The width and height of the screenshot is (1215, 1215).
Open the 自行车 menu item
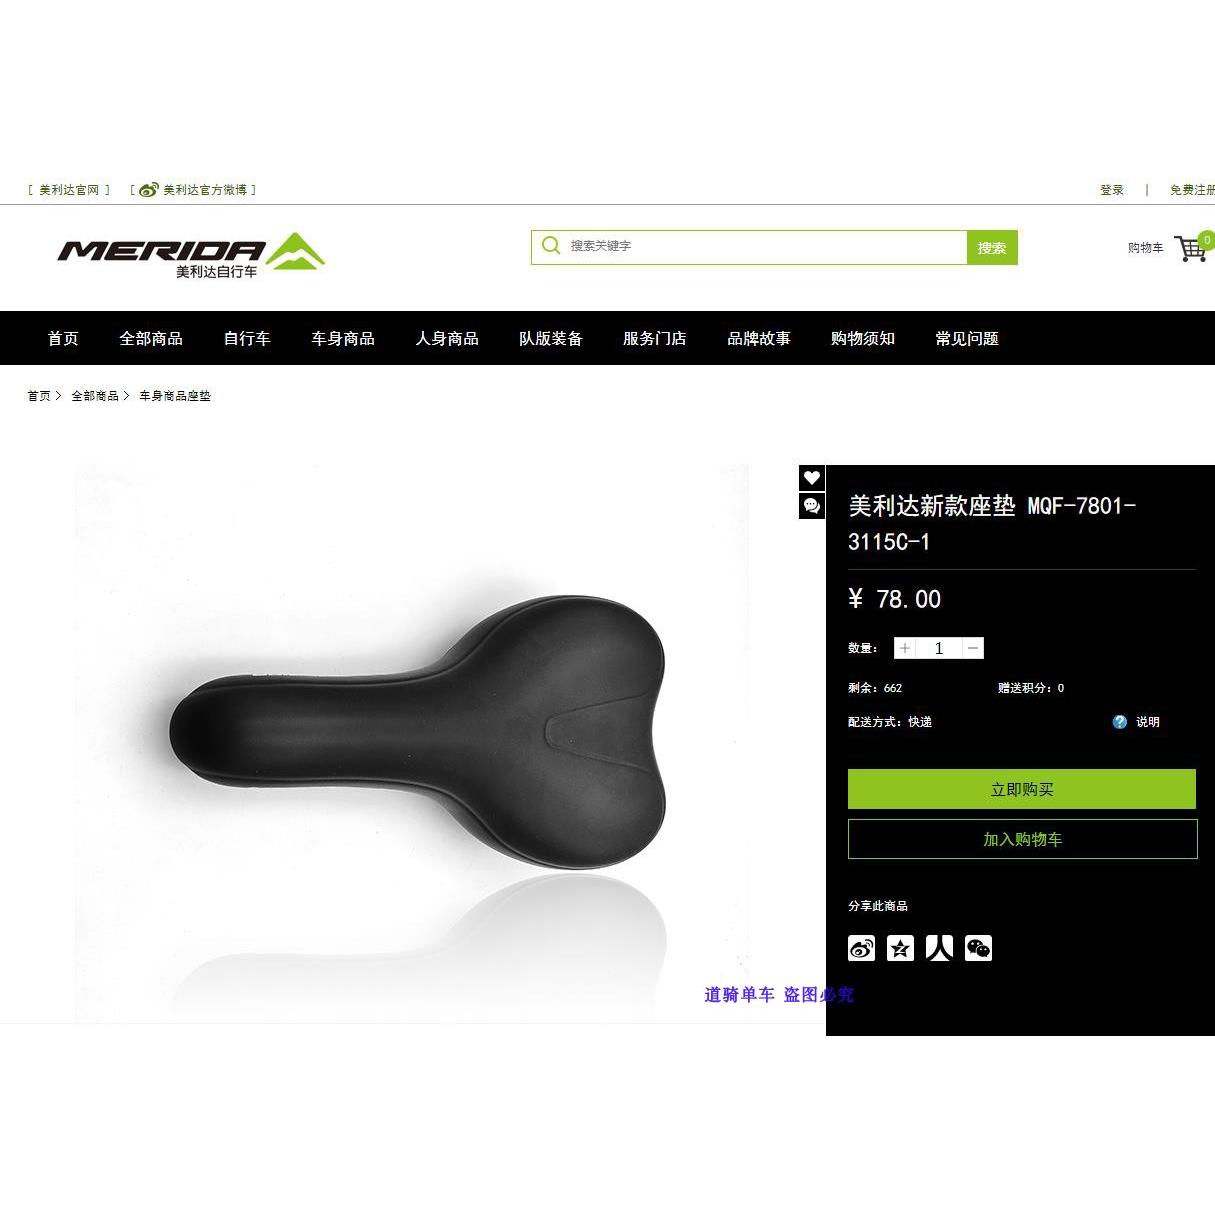point(247,338)
